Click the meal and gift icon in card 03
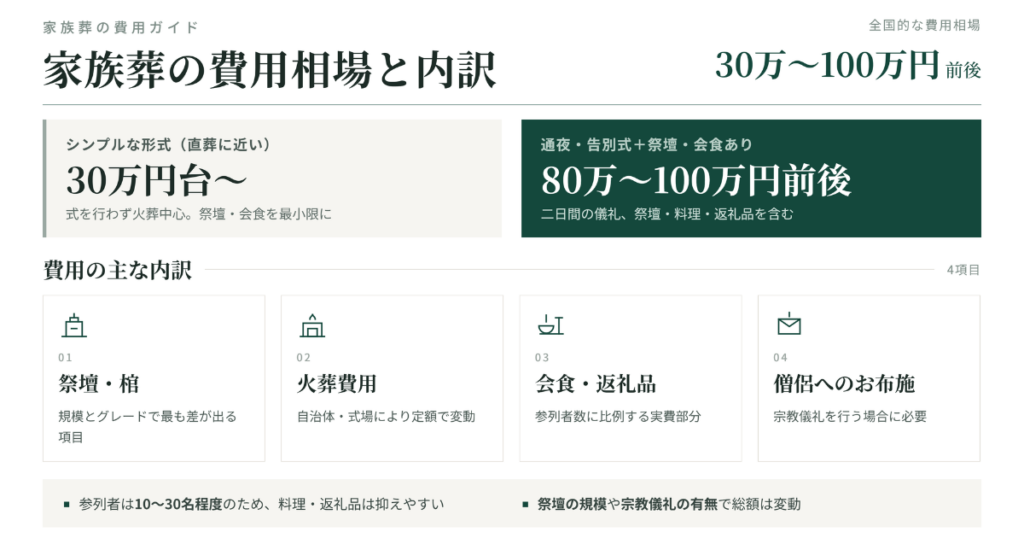Viewport: 1024px width, 538px height. coord(551,325)
